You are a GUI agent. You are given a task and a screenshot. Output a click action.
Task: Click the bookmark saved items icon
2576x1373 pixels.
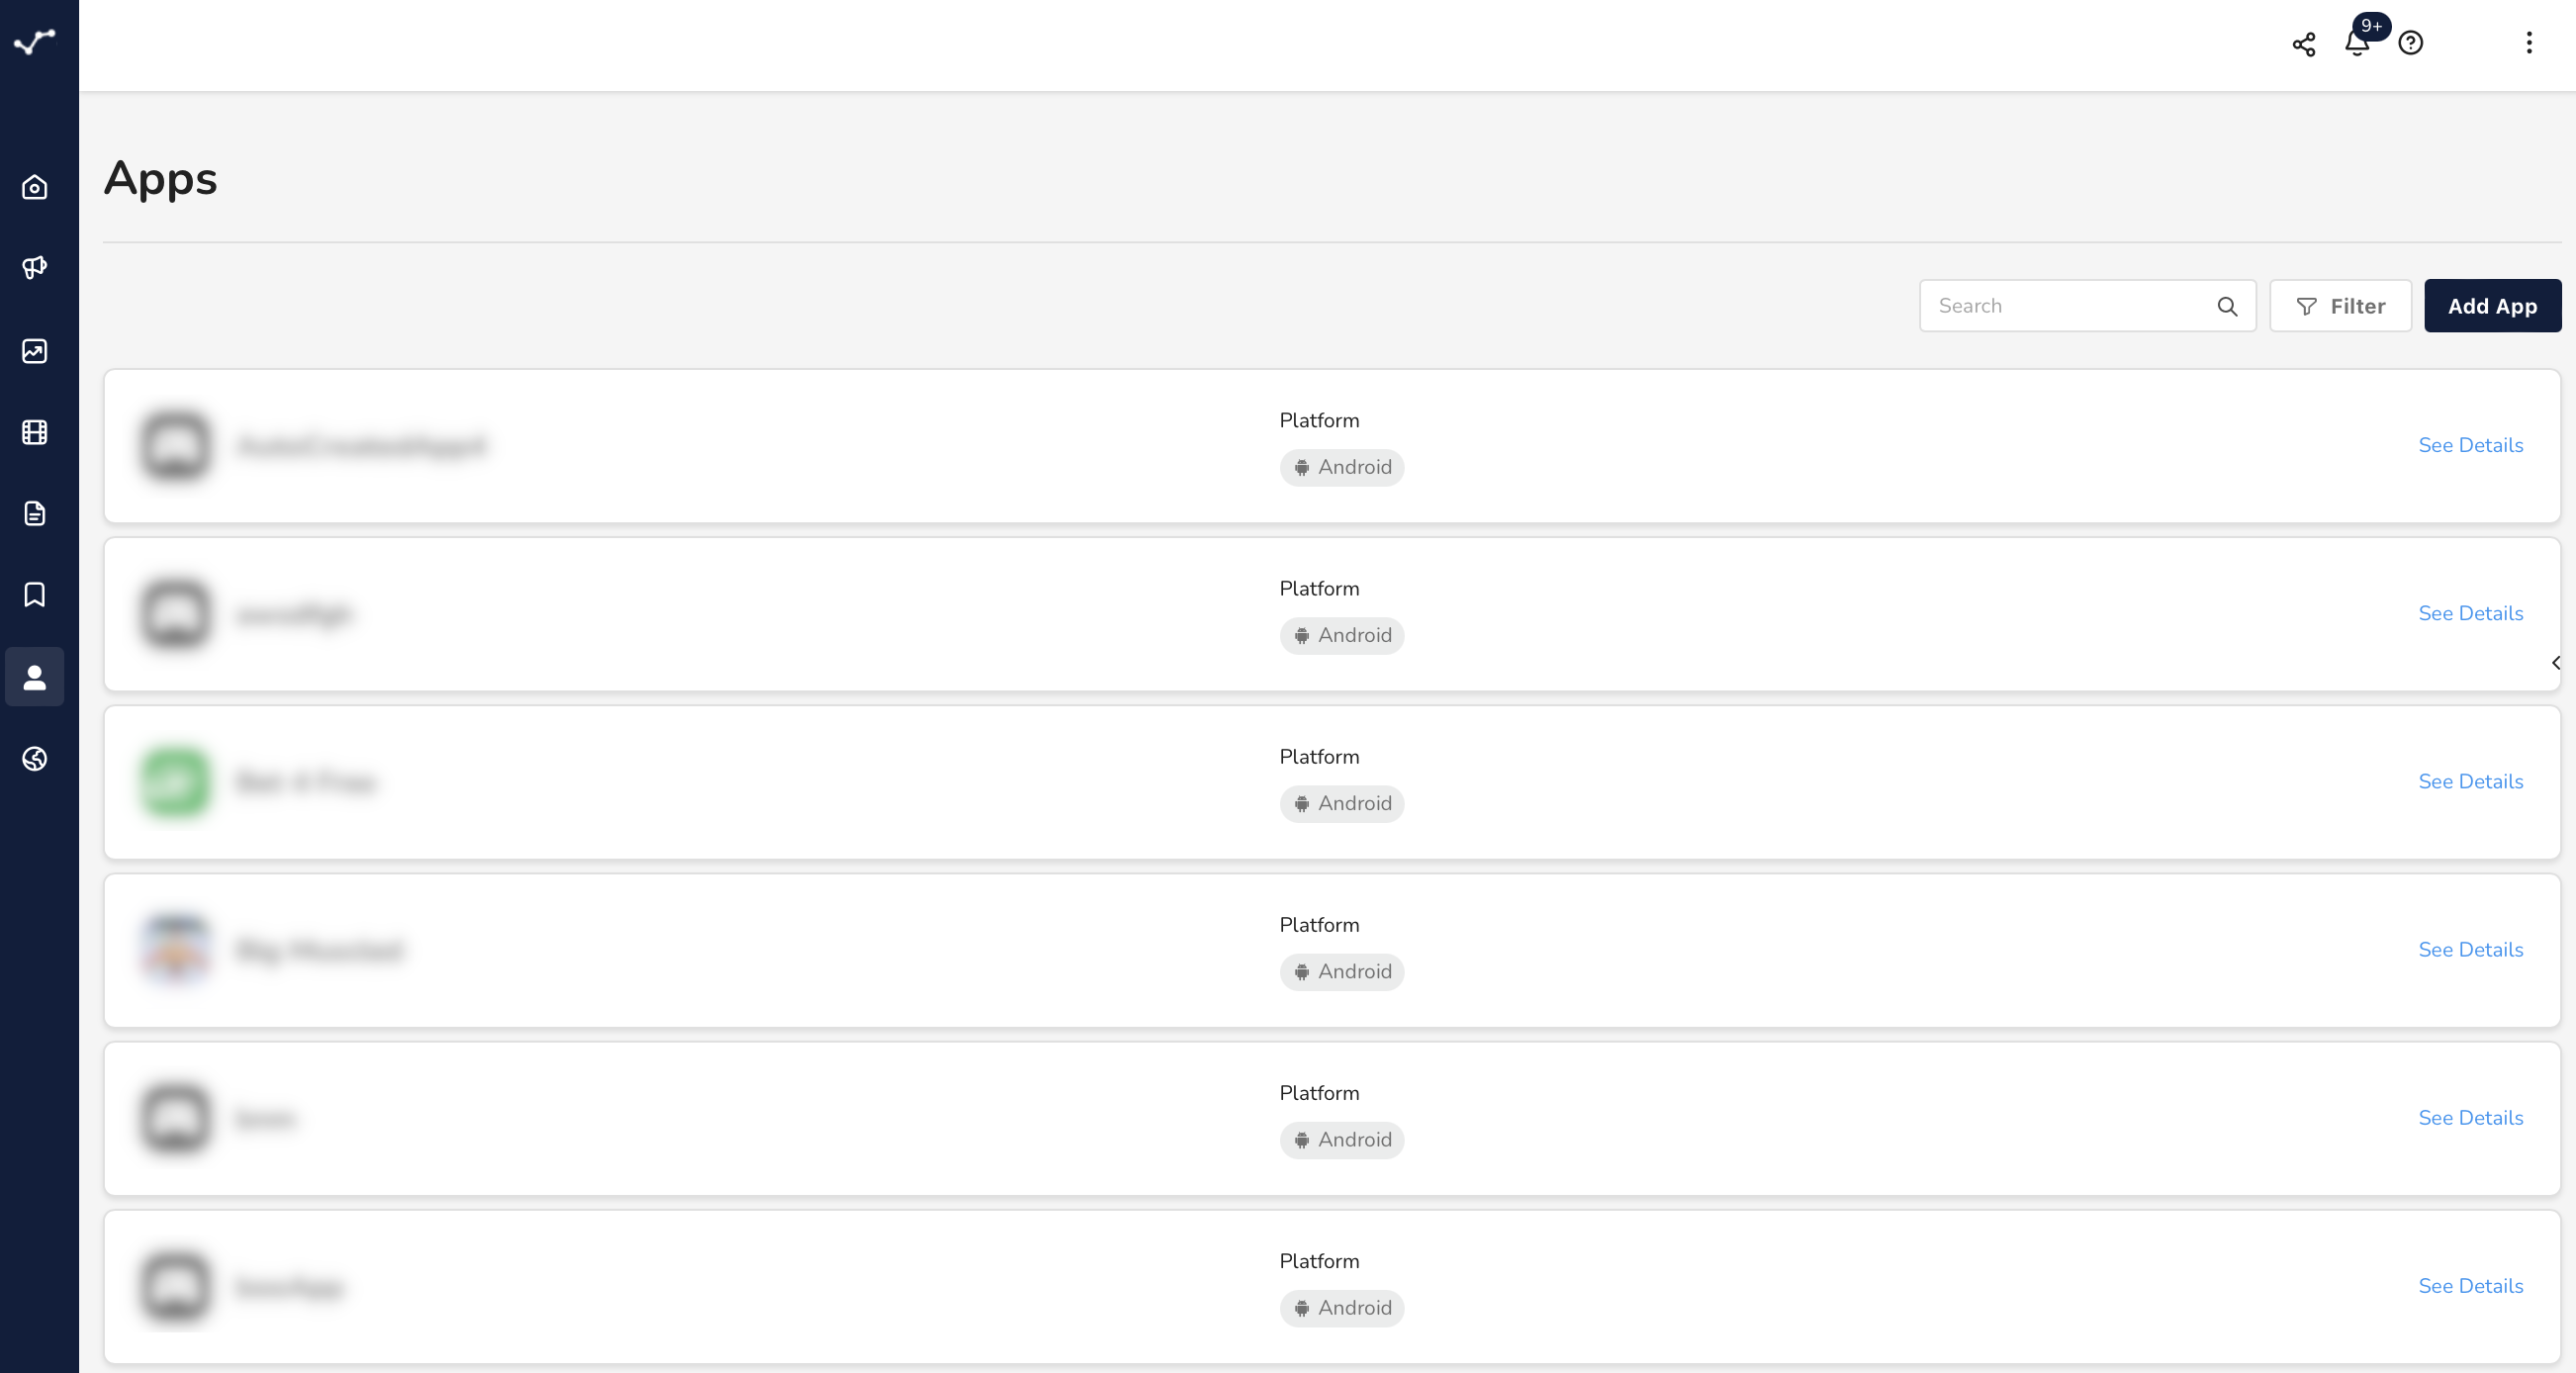point(38,593)
